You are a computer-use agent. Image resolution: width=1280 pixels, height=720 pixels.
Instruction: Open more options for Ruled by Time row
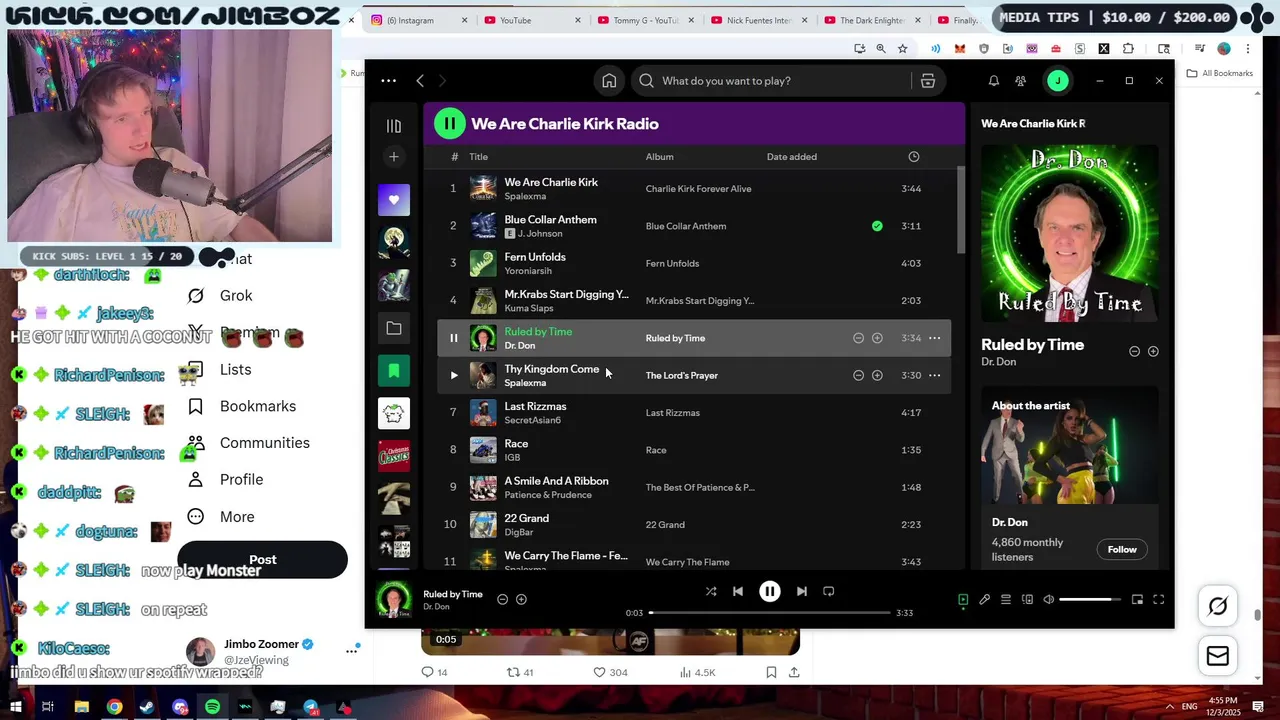(x=934, y=338)
